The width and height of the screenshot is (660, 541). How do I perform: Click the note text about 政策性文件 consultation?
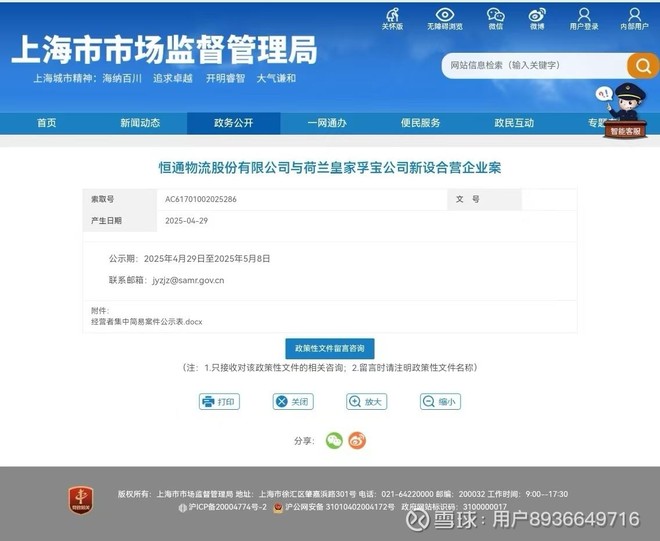pos(330,368)
